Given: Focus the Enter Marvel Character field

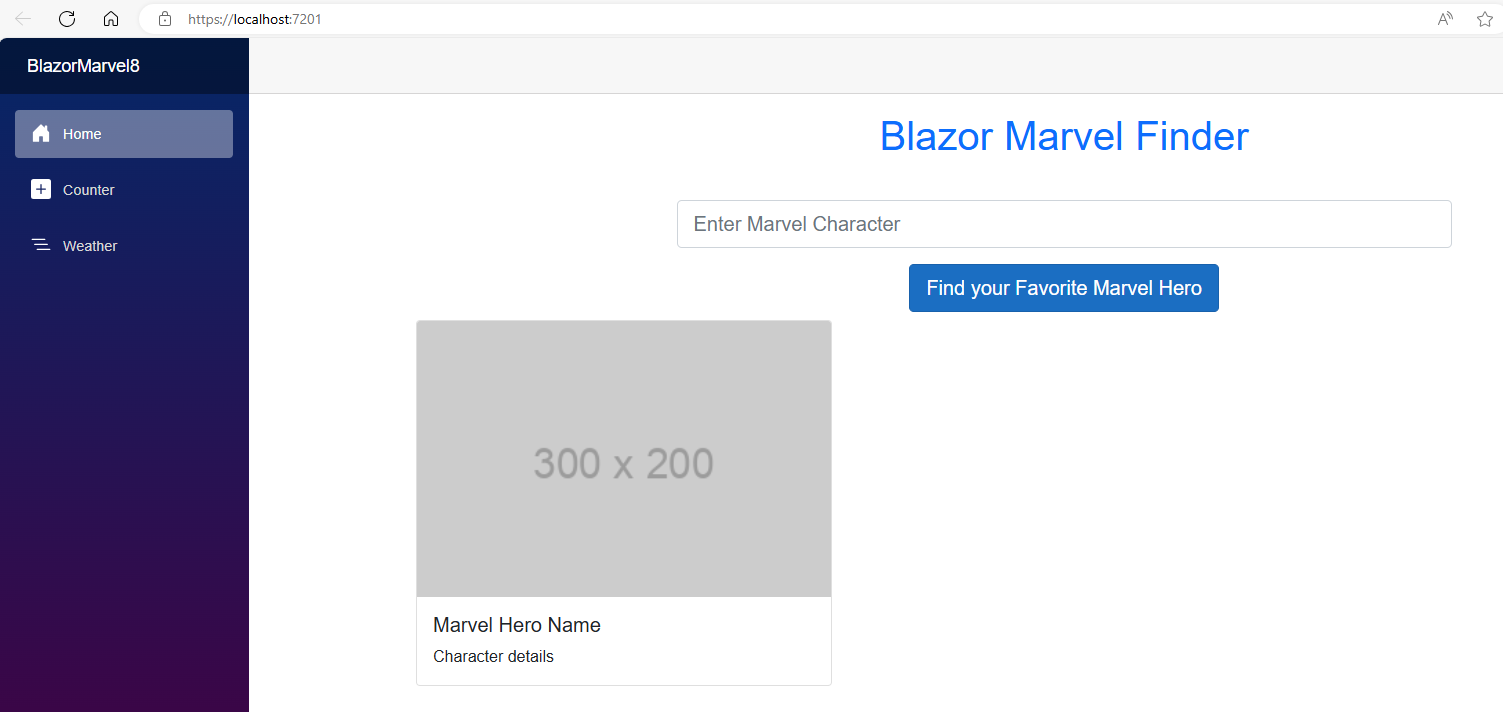Looking at the screenshot, I should pyautogui.click(x=1064, y=224).
